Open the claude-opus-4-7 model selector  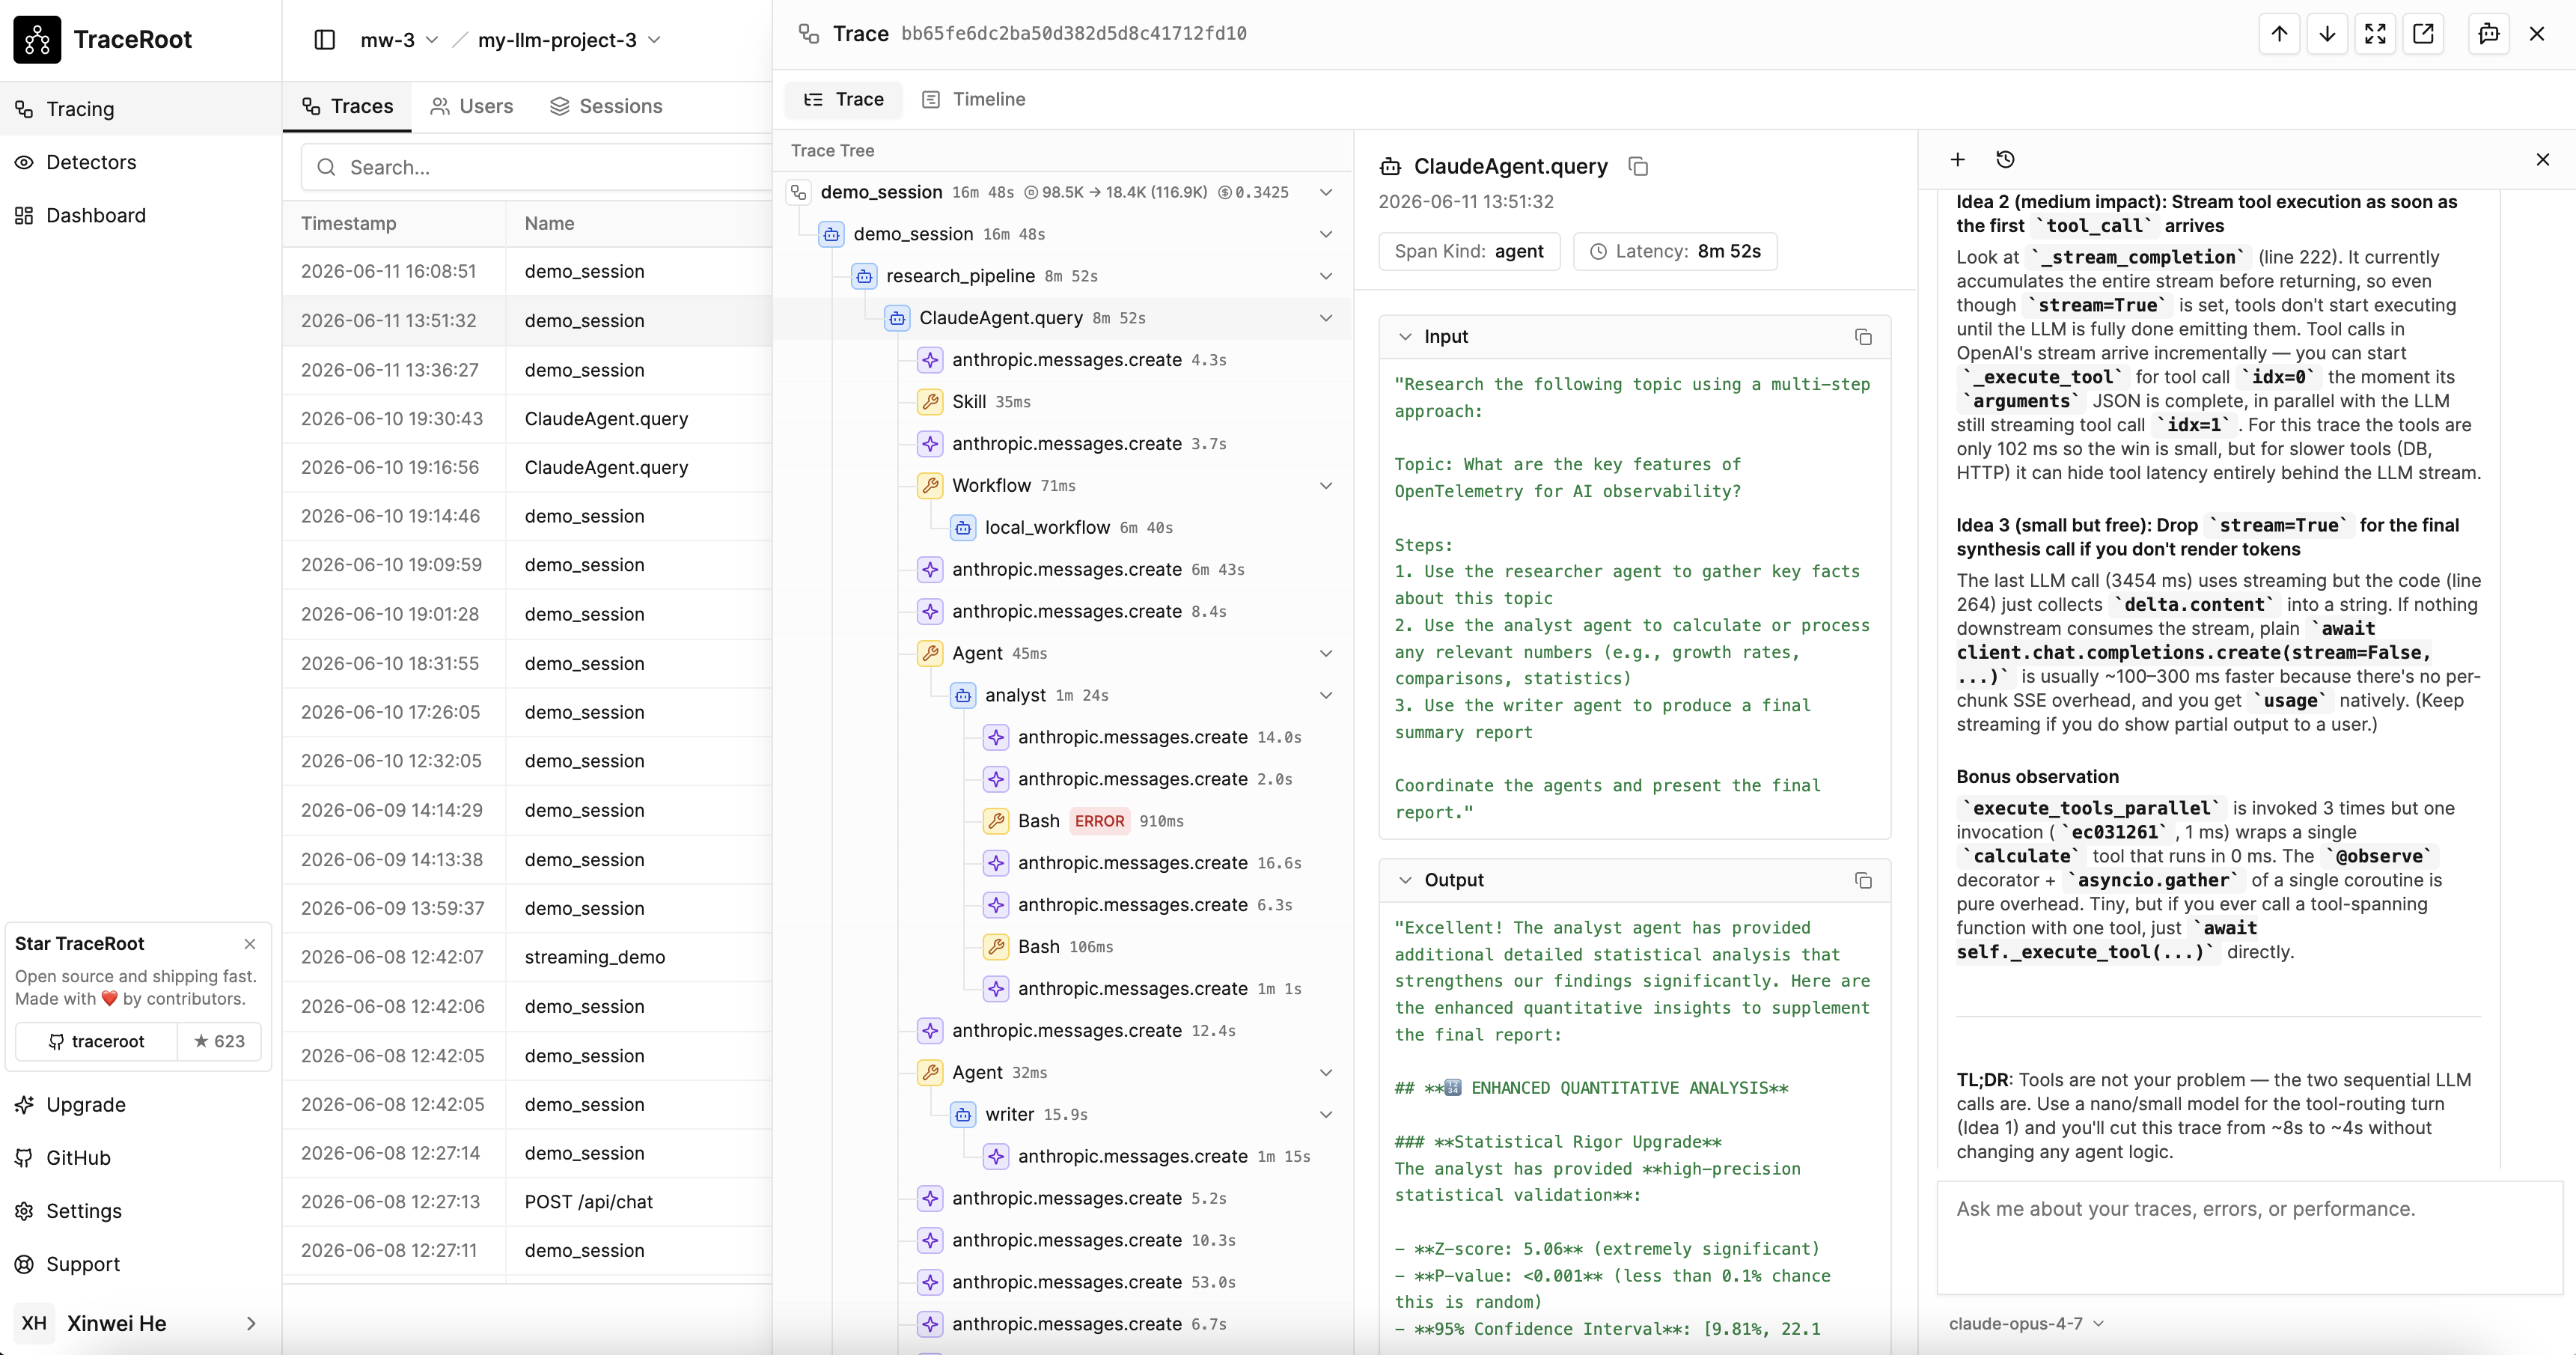2026,1323
